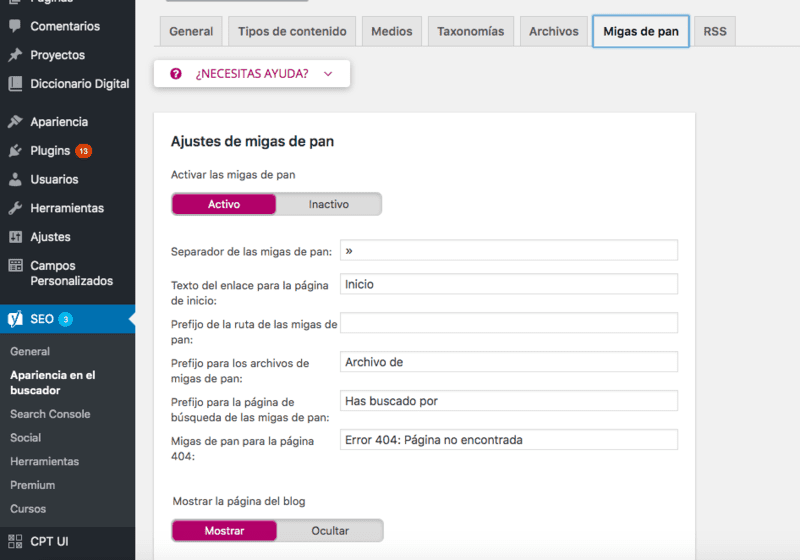Click the Comentarios speech bubble icon

(x=14, y=26)
